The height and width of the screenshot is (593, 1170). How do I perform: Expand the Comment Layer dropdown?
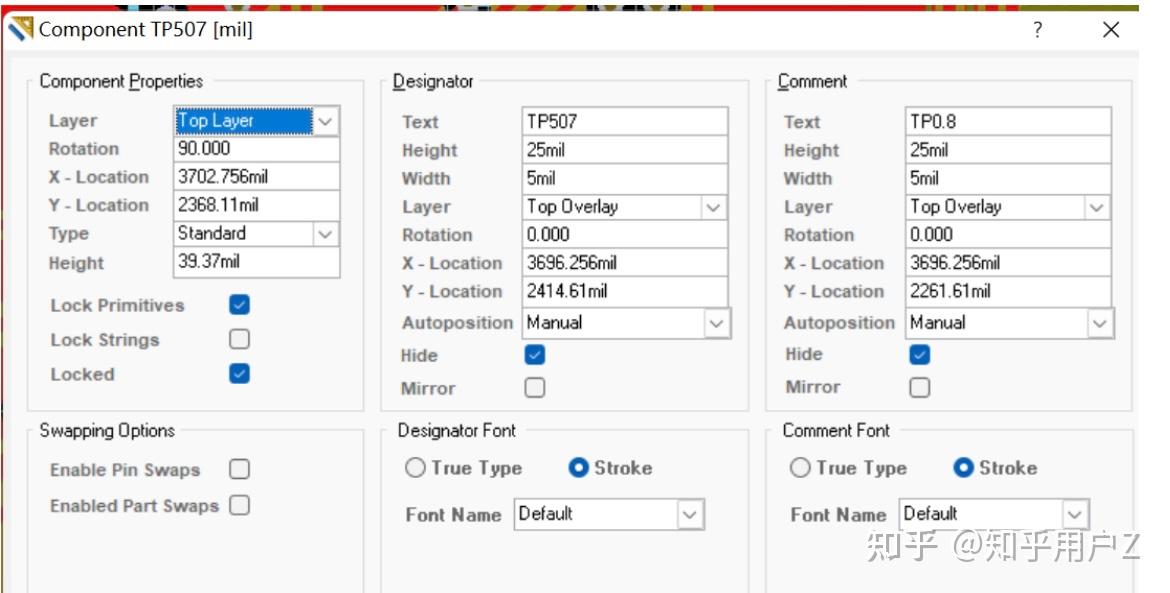tap(1097, 207)
